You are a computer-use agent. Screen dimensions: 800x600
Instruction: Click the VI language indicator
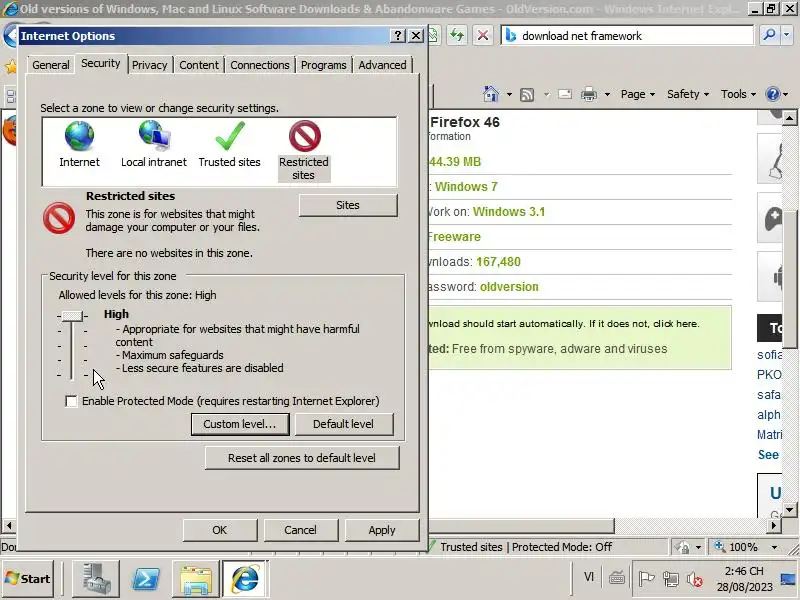coord(589,577)
